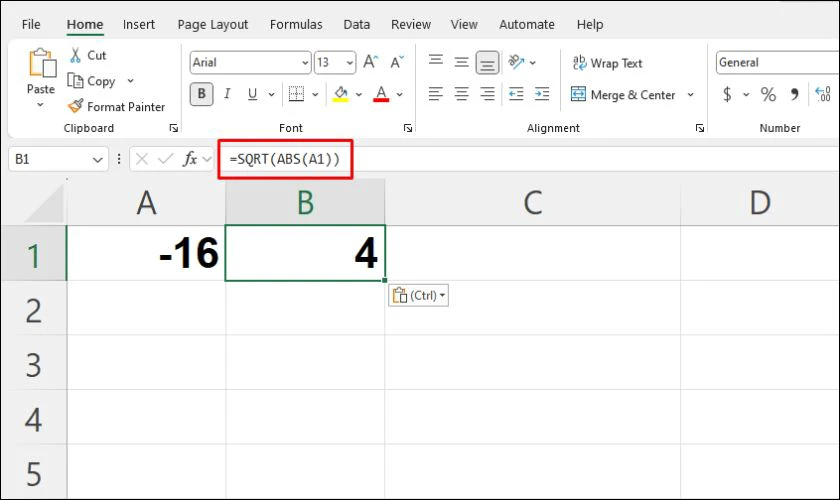
Task: Toggle Underline formatting
Action: click(252, 94)
